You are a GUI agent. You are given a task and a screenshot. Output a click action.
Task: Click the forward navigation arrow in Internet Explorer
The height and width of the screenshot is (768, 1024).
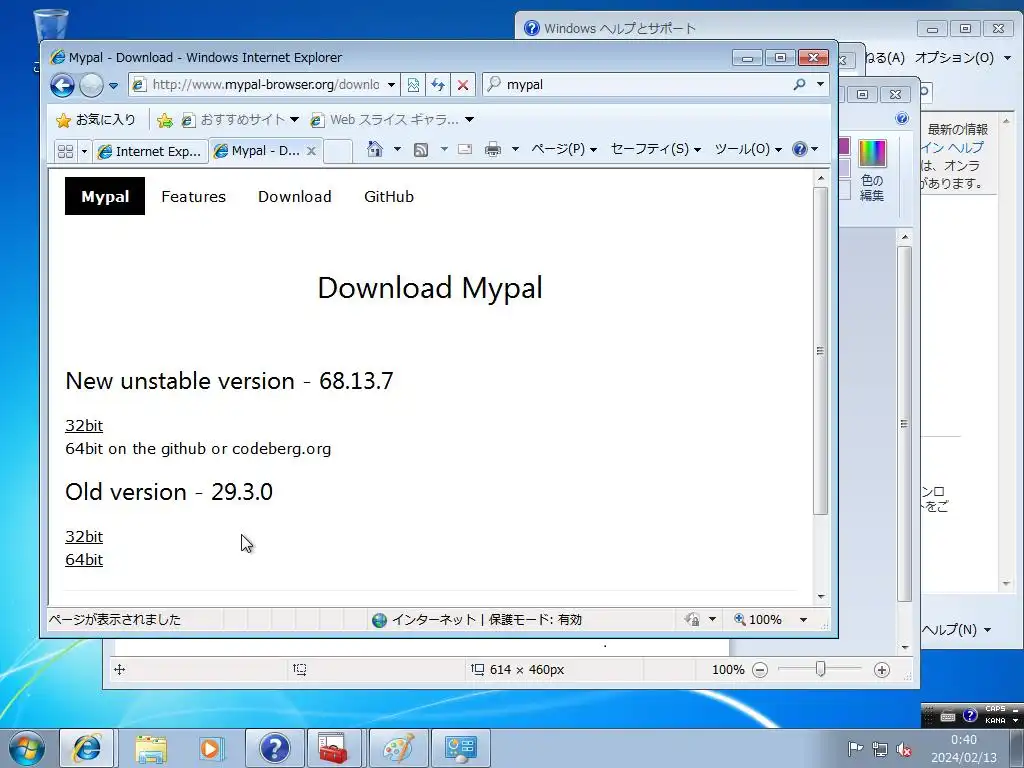(x=91, y=85)
